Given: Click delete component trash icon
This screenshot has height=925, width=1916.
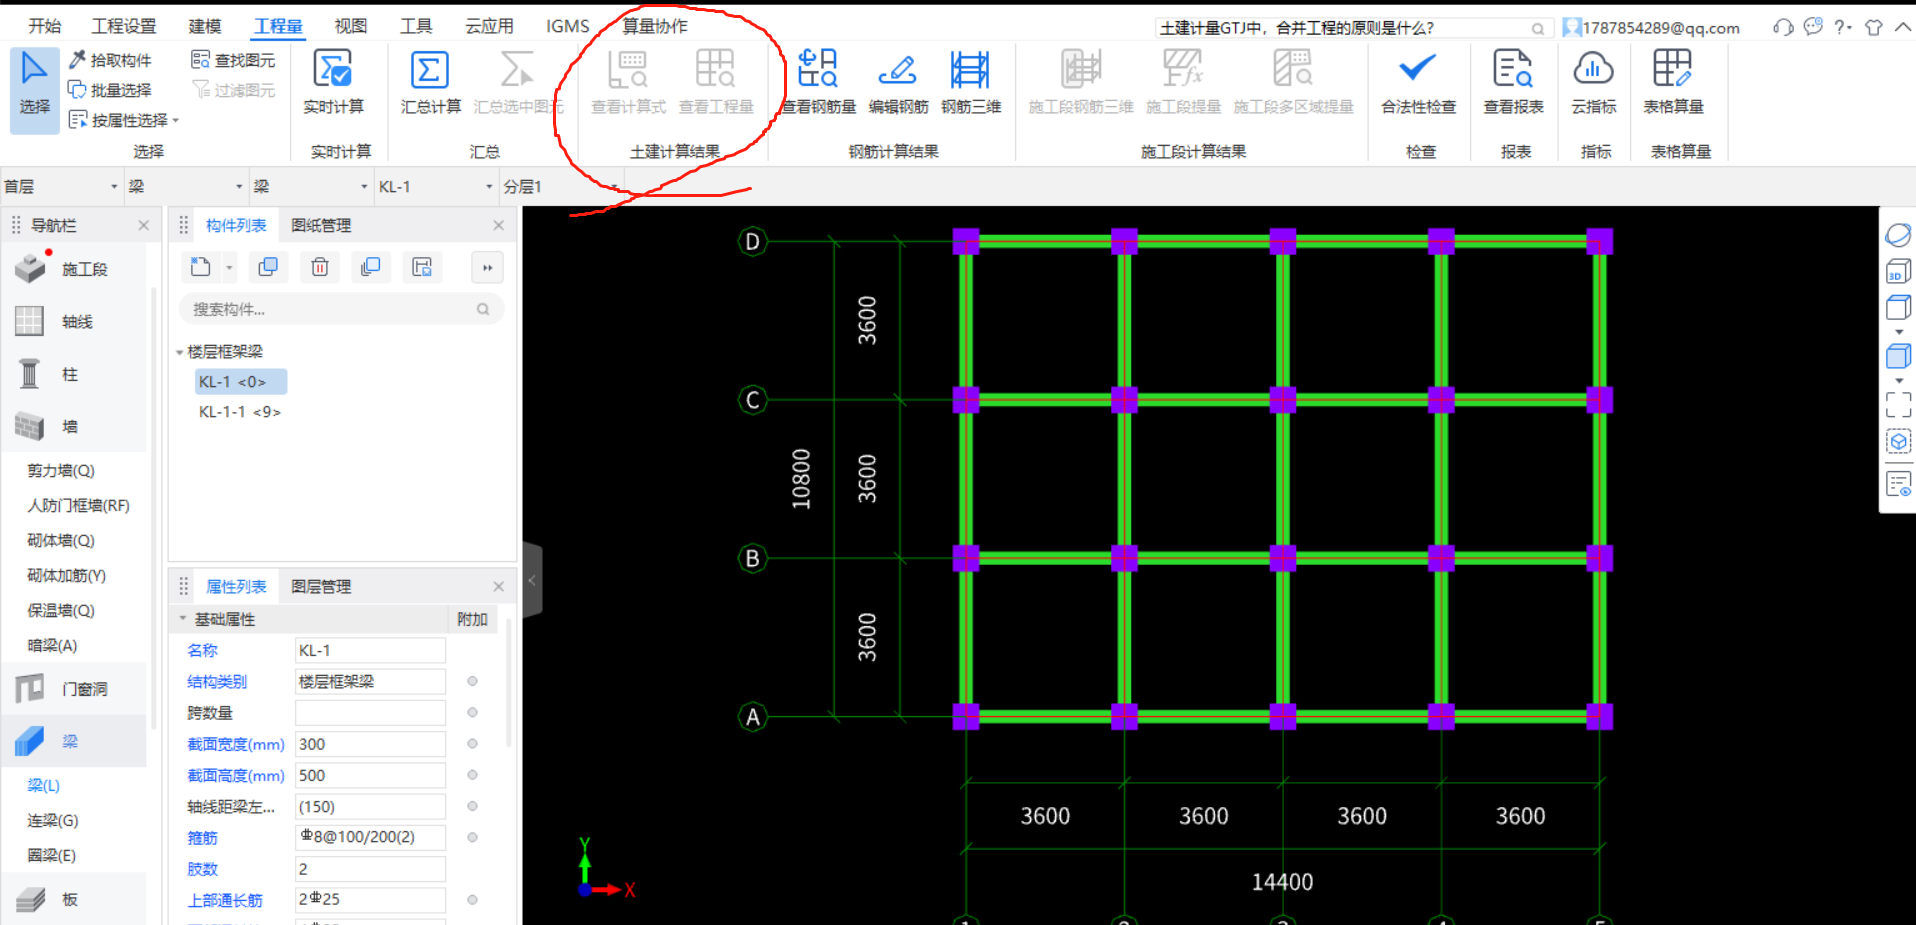Looking at the screenshot, I should 320,267.
